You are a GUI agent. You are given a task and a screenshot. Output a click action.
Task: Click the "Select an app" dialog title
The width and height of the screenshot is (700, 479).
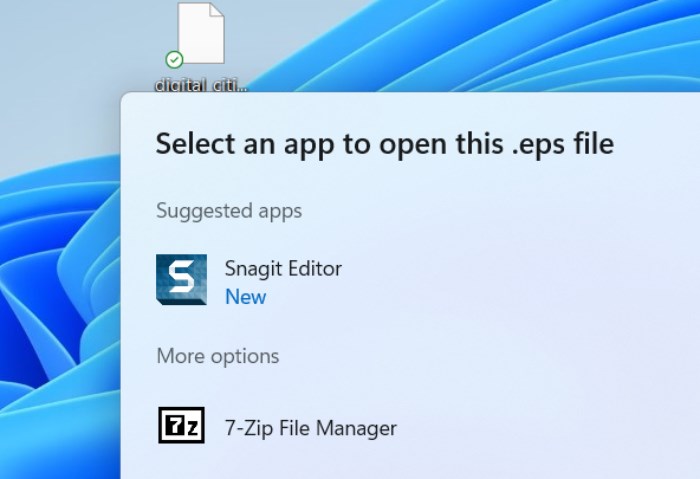[384, 144]
